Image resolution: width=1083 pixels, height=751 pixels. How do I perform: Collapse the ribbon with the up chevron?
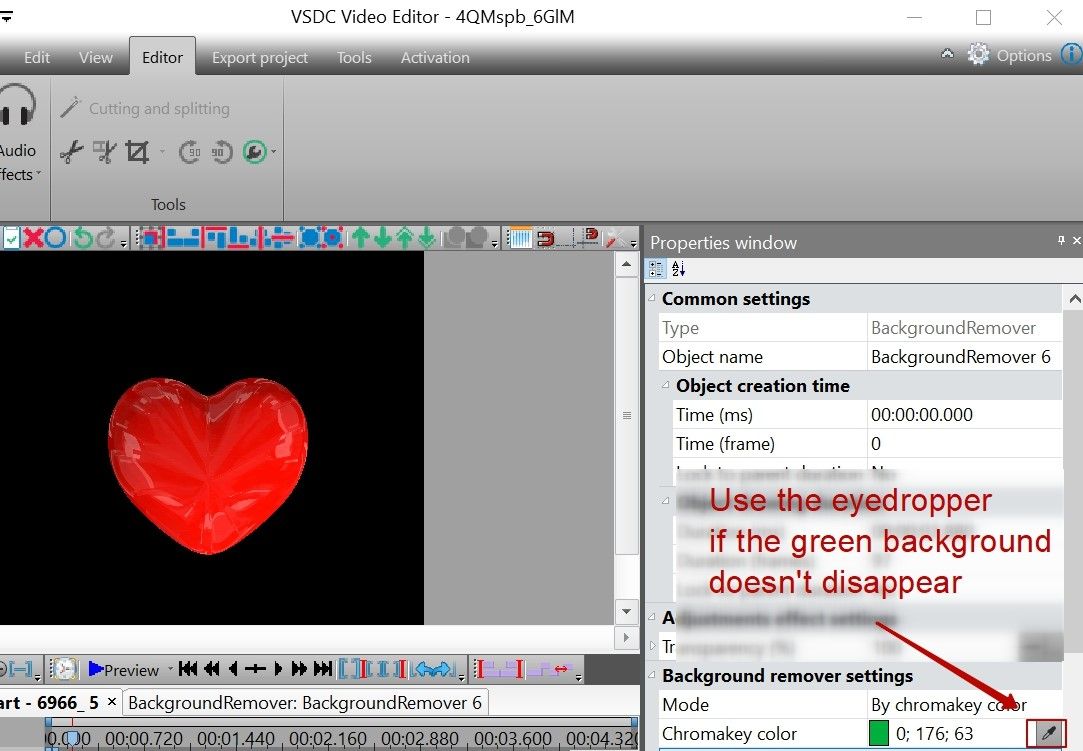948,53
